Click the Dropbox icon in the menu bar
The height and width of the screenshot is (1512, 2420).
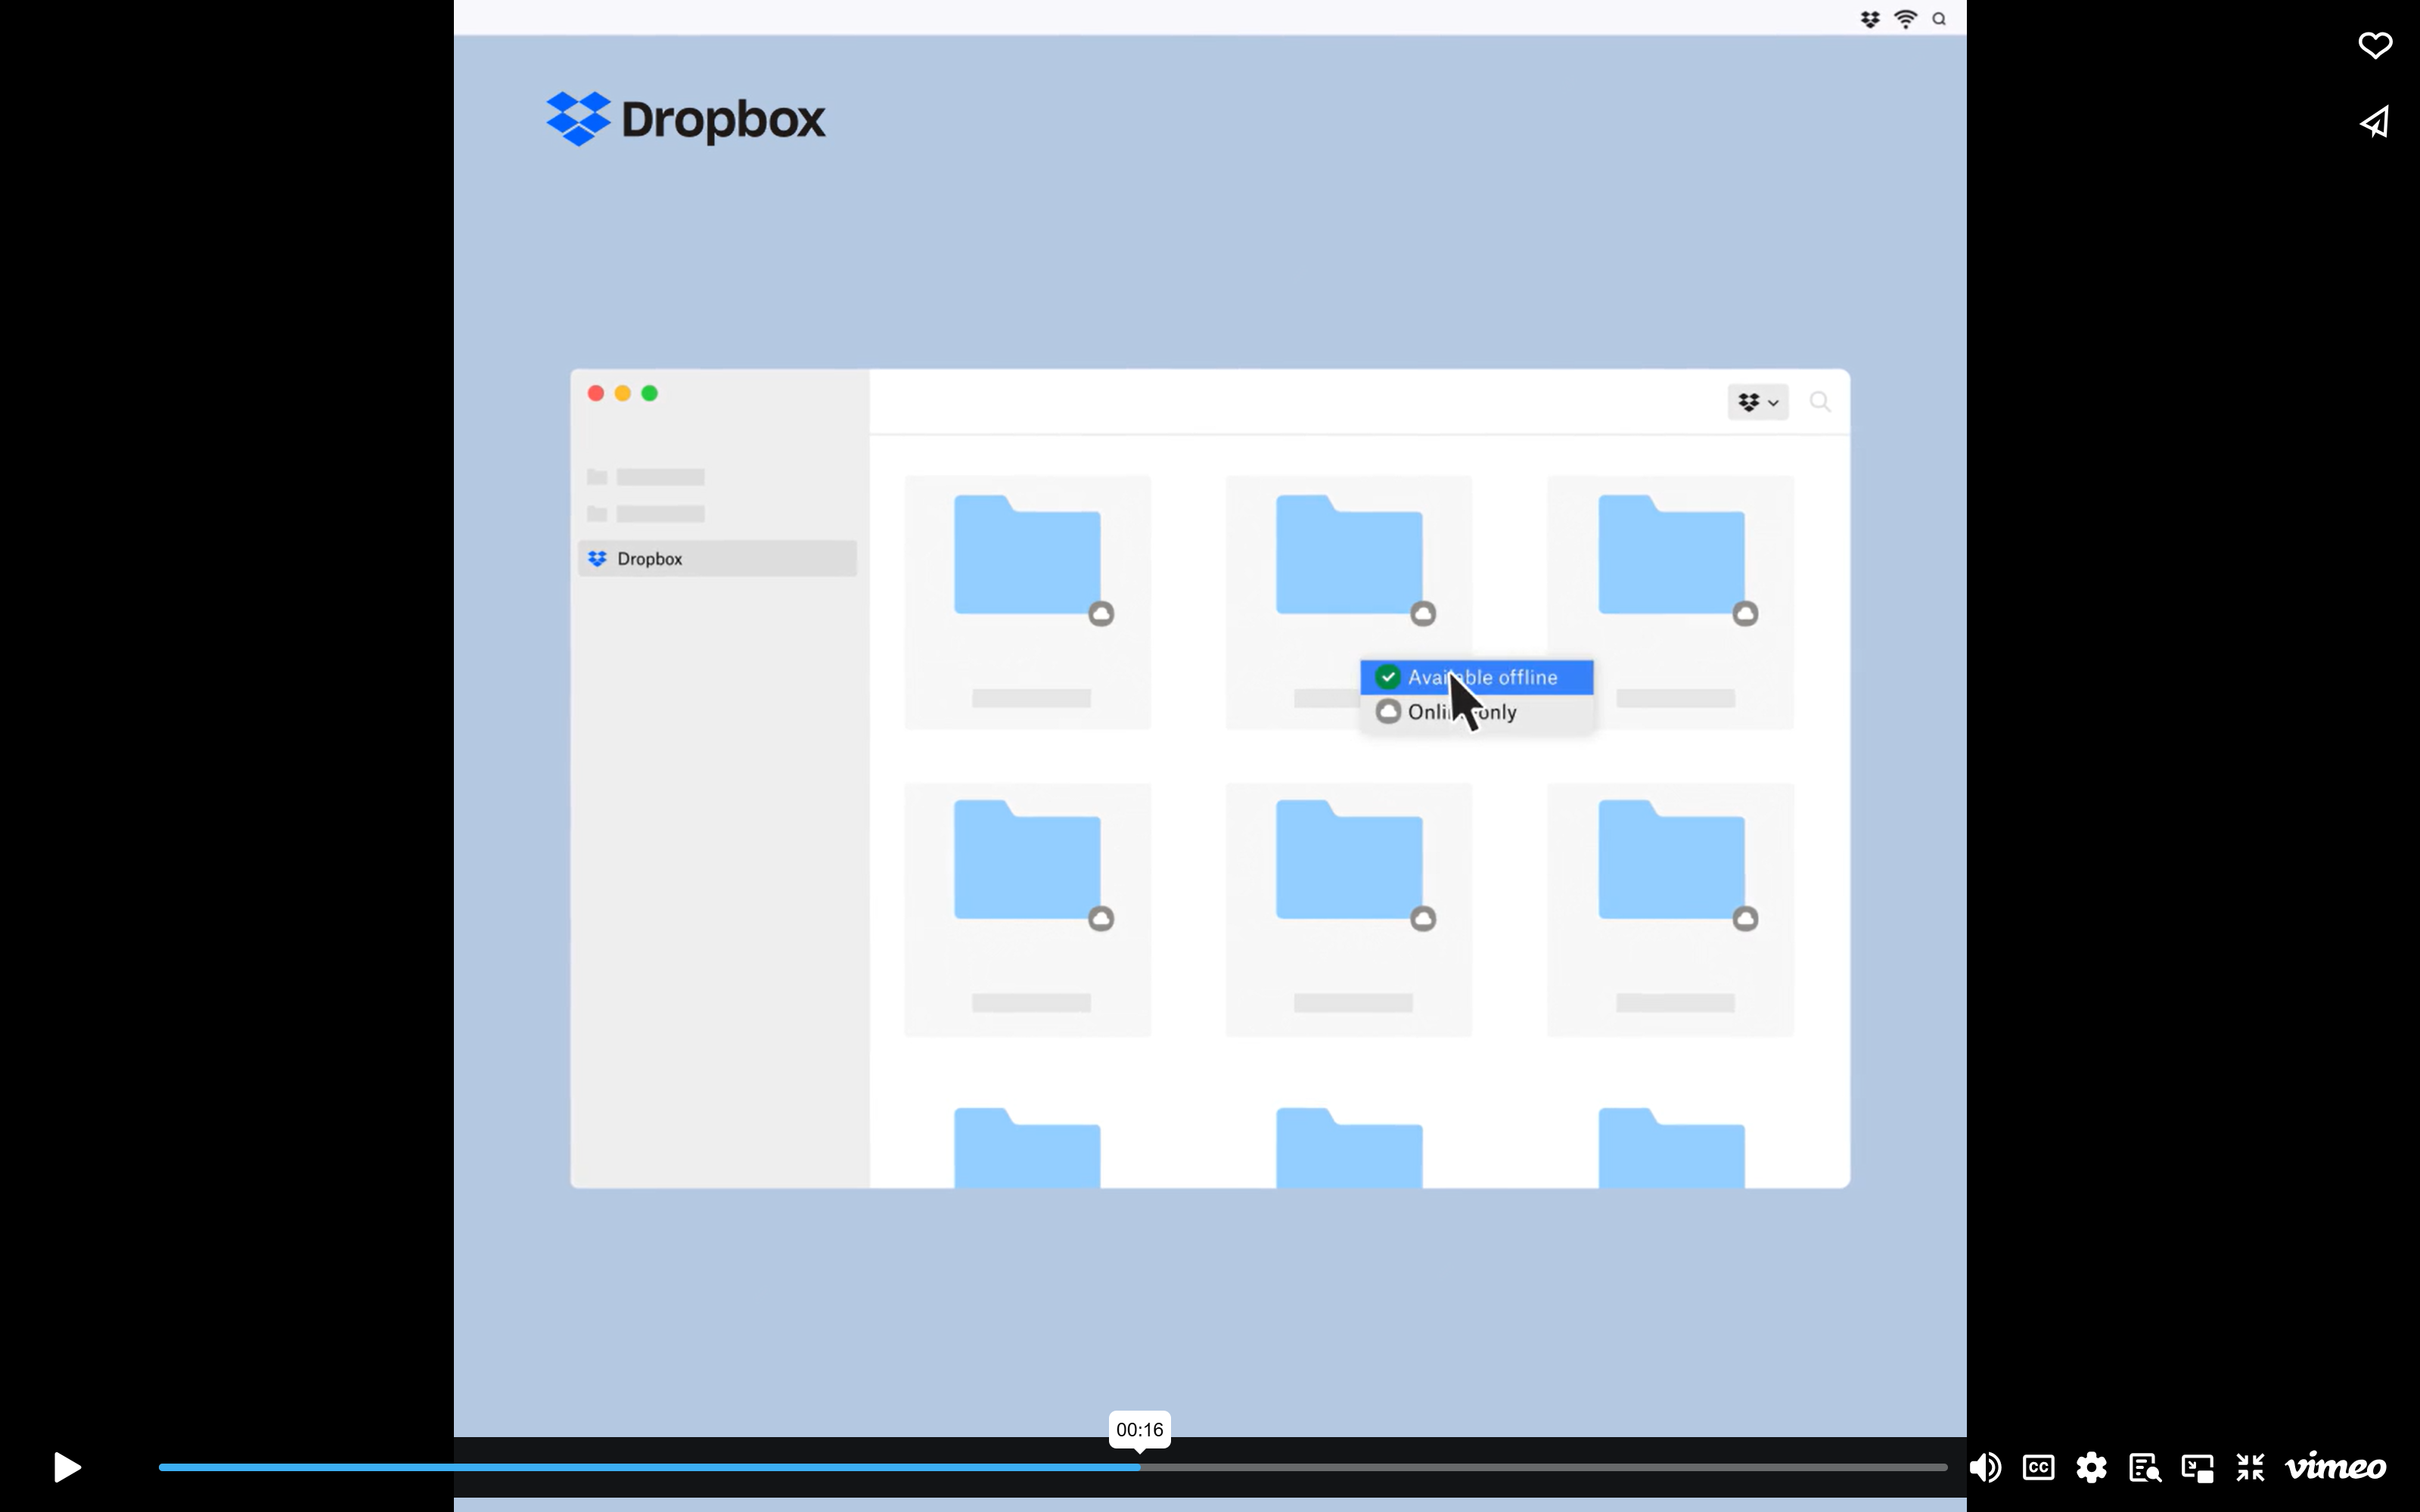click(1870, 19)
